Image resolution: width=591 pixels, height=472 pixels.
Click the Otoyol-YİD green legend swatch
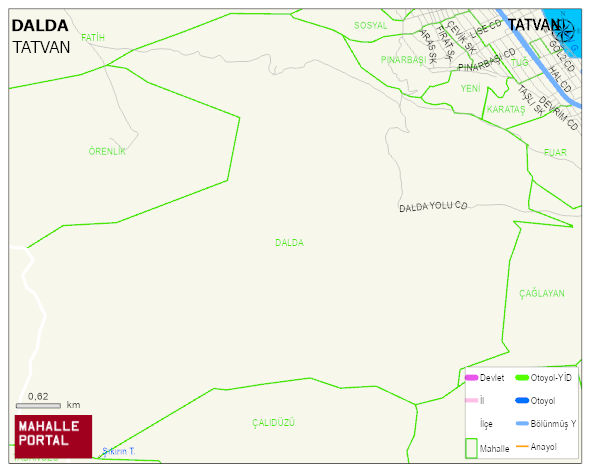[522, 378]
